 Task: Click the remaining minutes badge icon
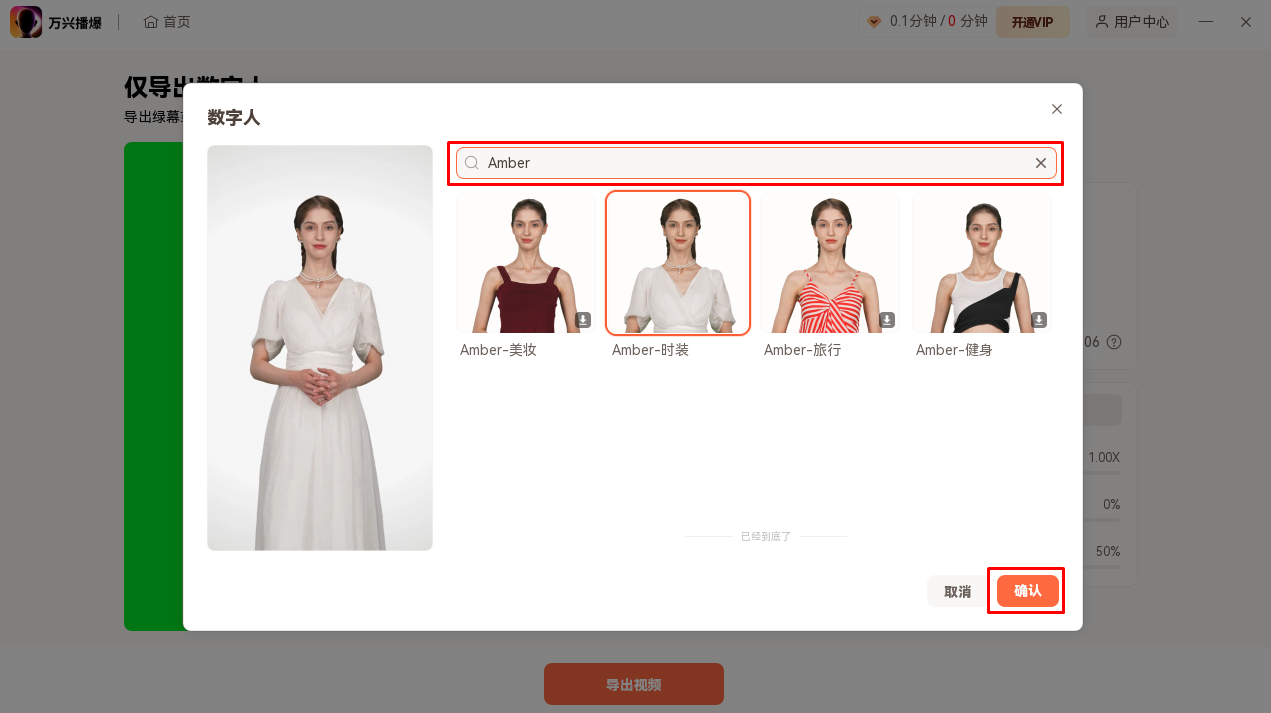coord(873,22)
